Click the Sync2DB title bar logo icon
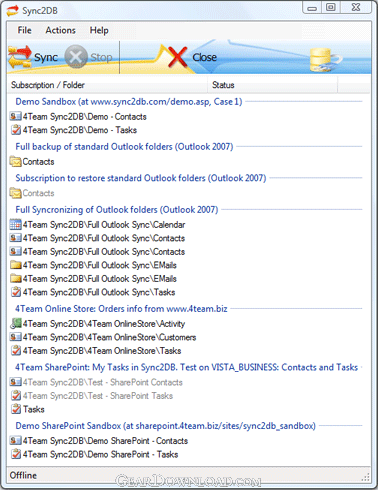The width and height of the screenshot is (378, 490). [13, 11]
